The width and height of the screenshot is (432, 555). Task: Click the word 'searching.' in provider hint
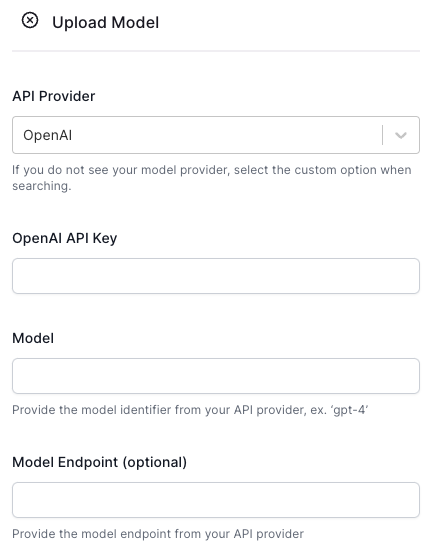(42, 186)
